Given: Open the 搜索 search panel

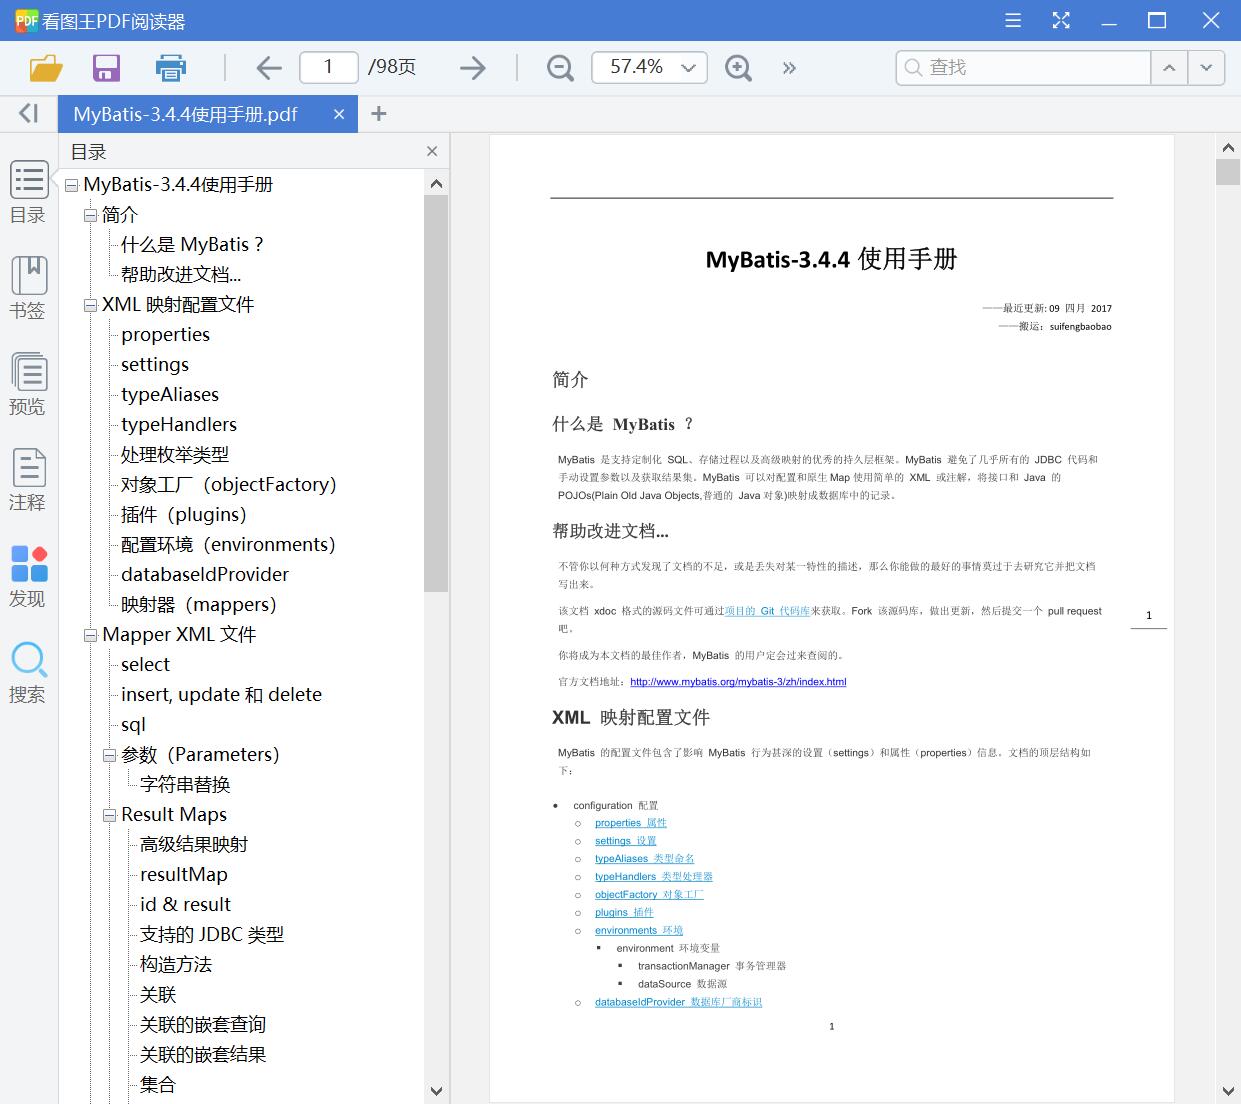Looking at the screenshot, I should (x=28, y=672).
